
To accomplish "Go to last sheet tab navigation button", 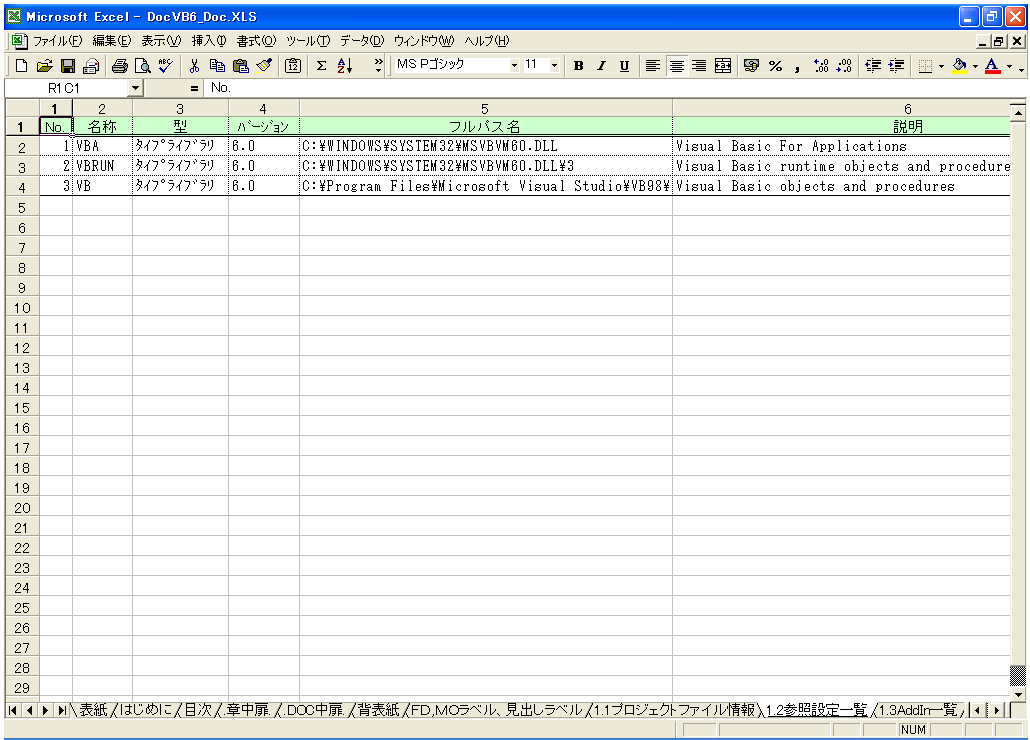I will coord(62,710).
